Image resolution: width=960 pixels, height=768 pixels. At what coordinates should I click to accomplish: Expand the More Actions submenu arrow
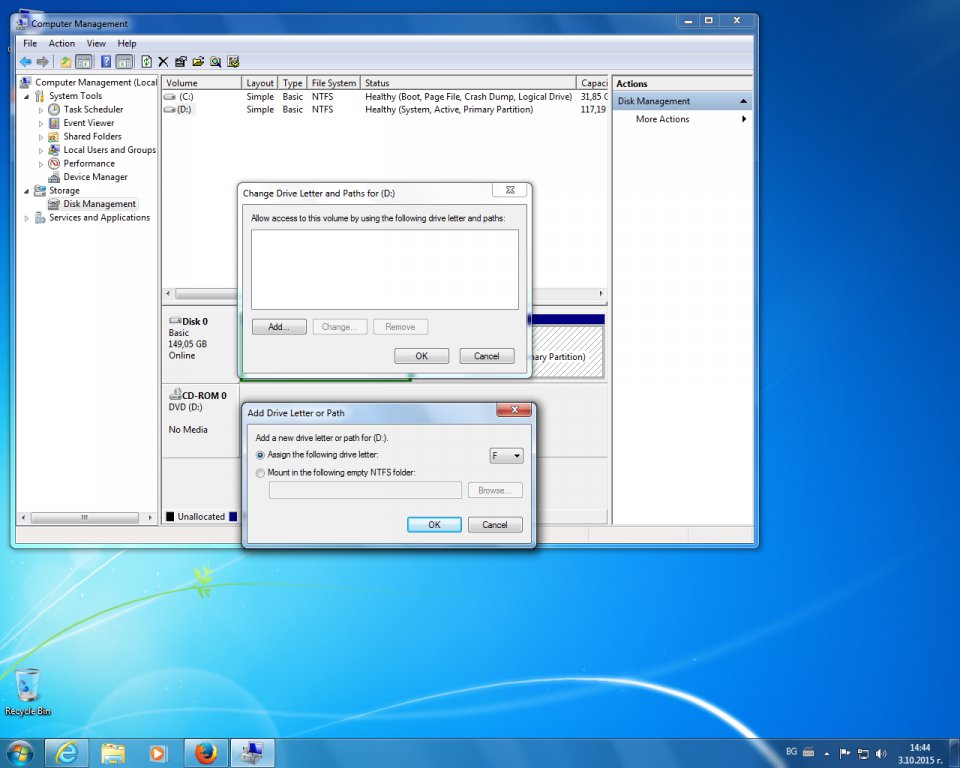[x=744, y=119]
